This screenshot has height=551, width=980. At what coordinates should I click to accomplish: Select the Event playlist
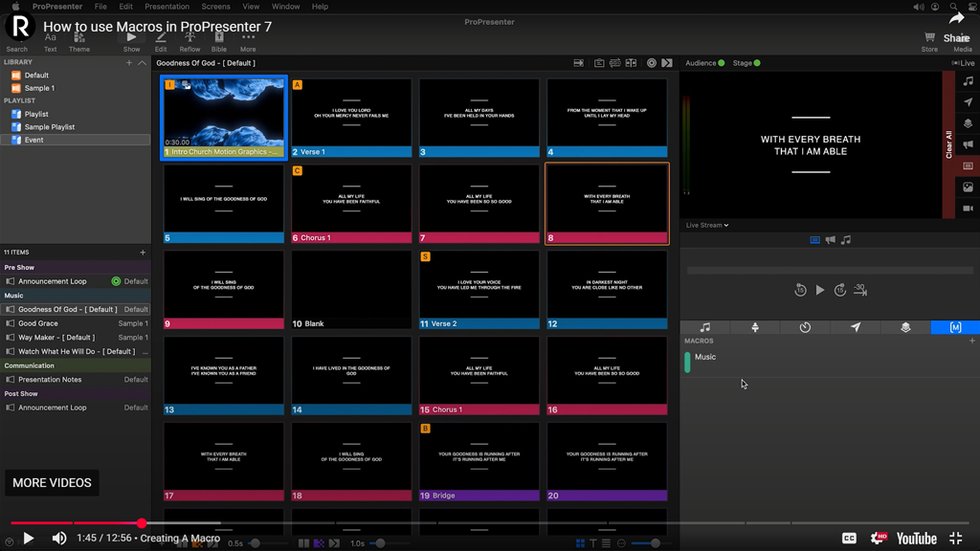pos(75,140)
